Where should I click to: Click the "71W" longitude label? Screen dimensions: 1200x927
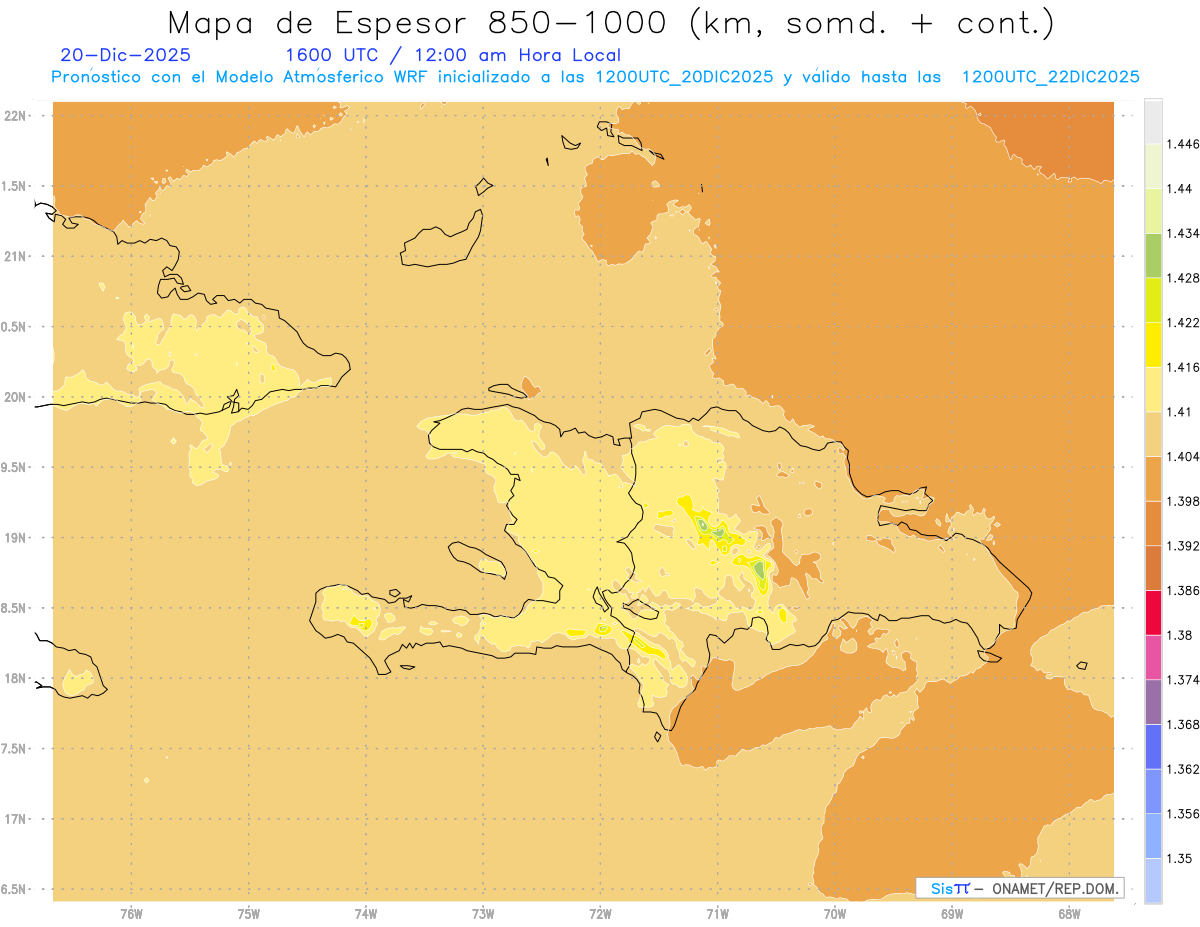717,914
